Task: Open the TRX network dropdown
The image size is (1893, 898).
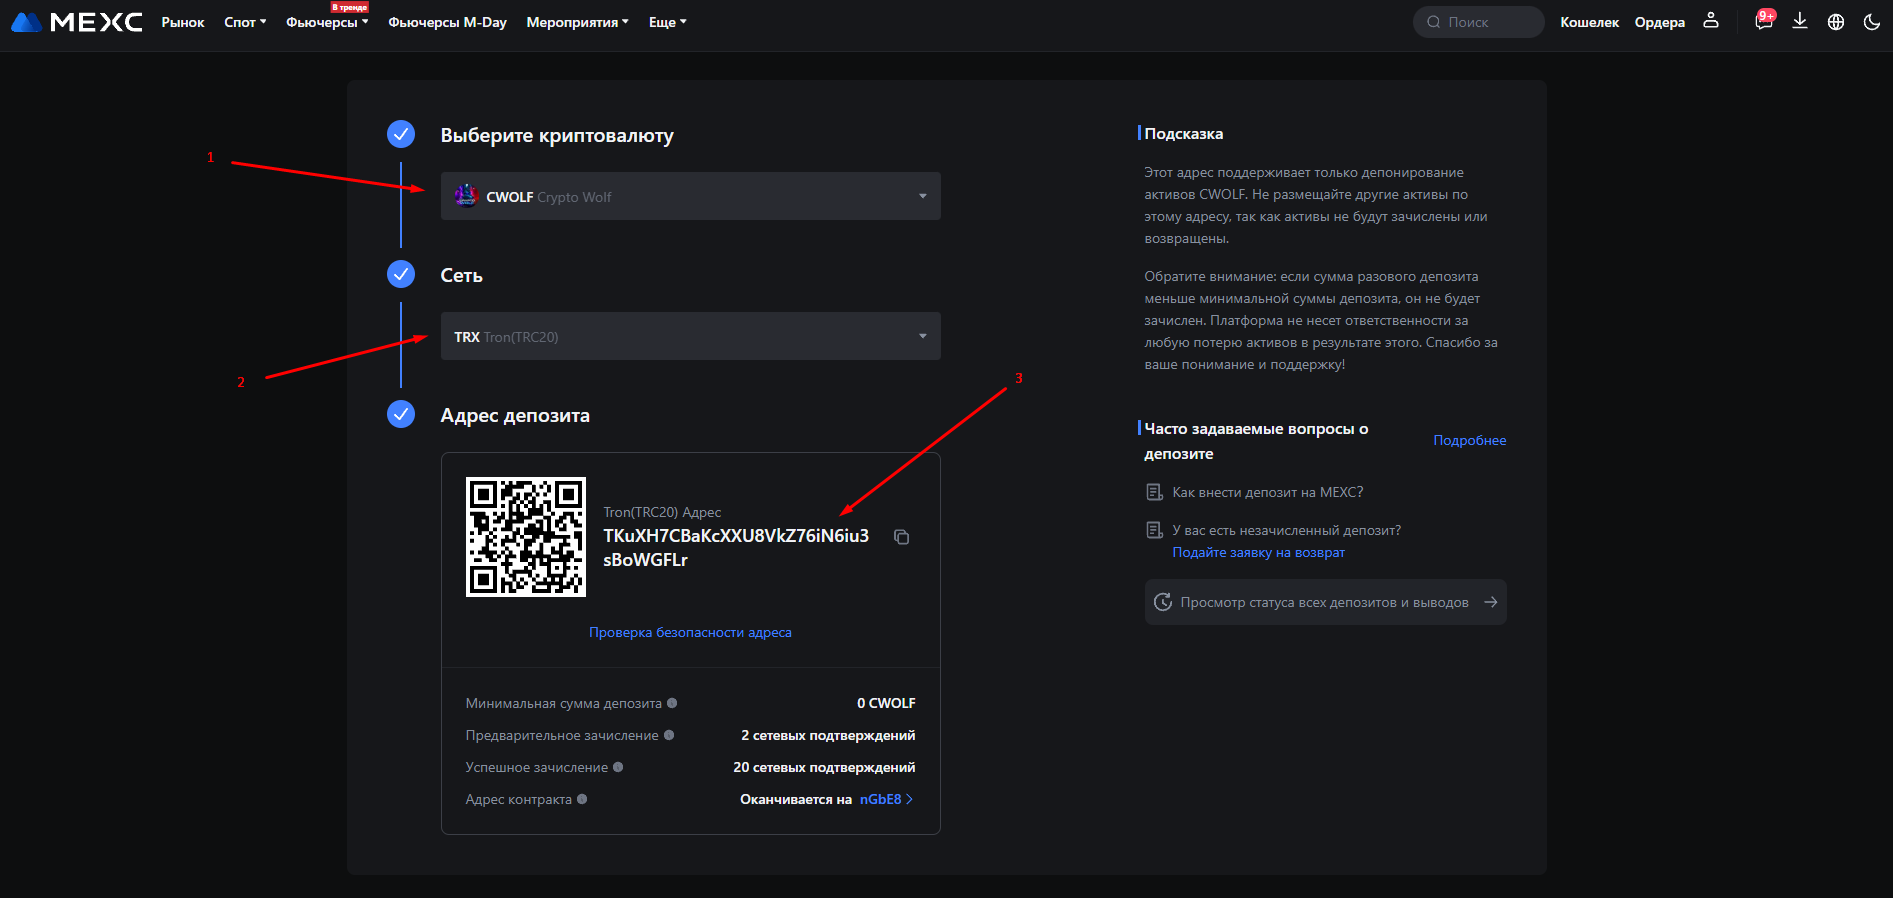Action: pos(690,336)
